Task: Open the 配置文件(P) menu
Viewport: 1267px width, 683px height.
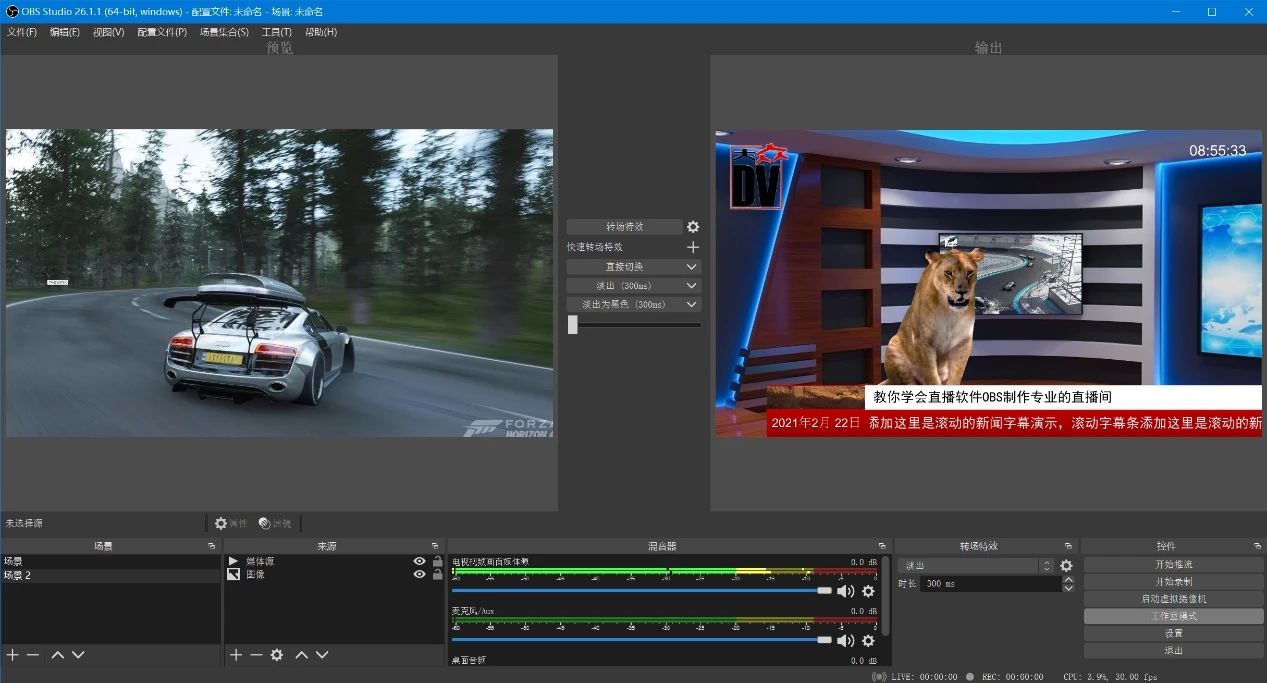Action: 162,32
